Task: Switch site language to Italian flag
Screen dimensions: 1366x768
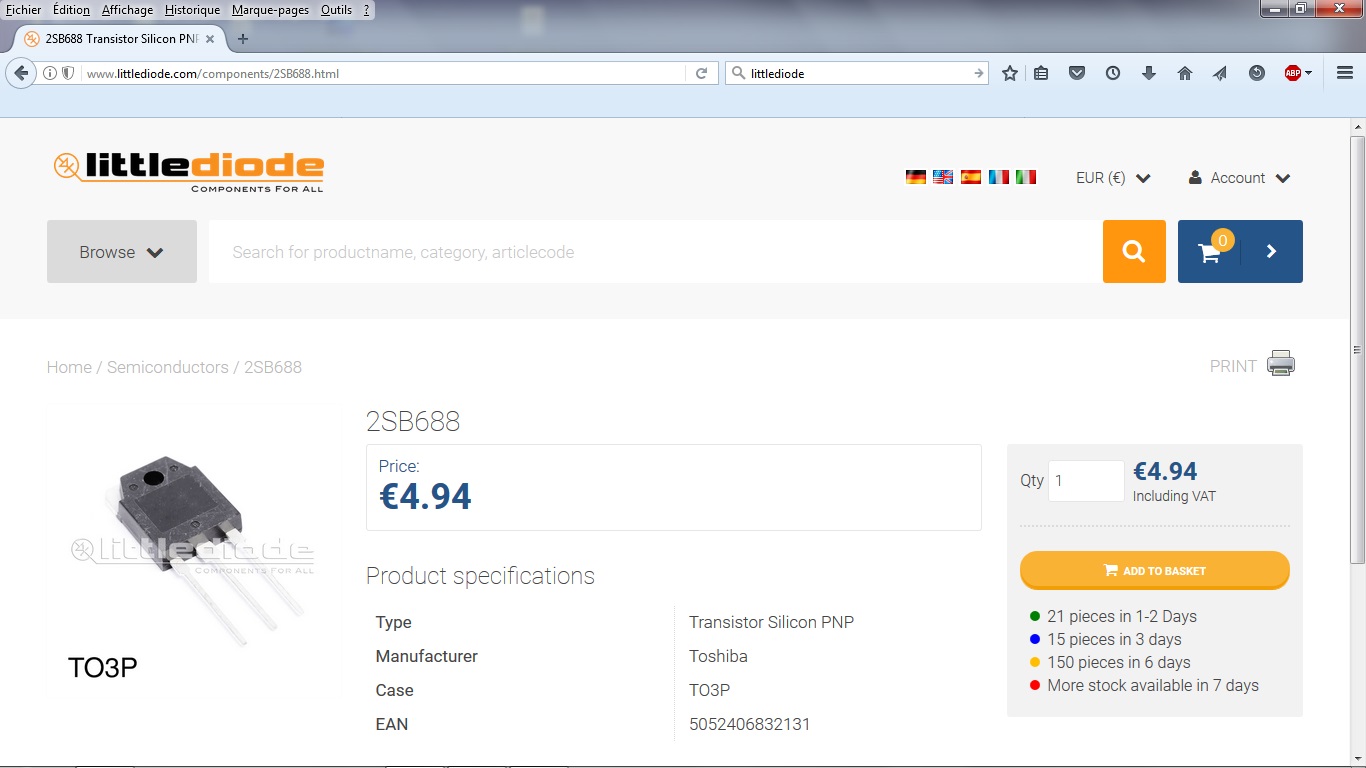Action: coord(1026,177)
